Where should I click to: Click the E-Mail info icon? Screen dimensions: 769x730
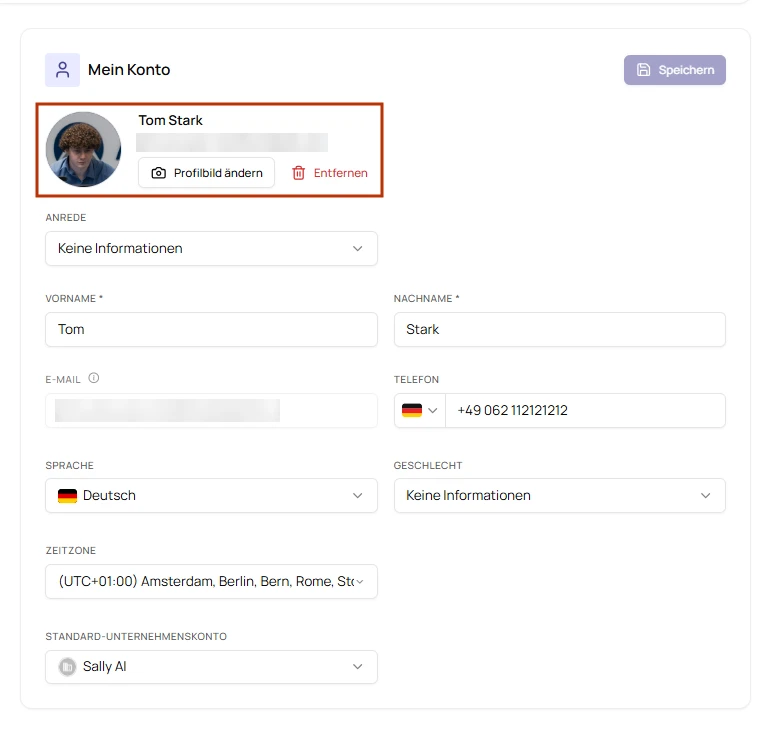[94, 378]
